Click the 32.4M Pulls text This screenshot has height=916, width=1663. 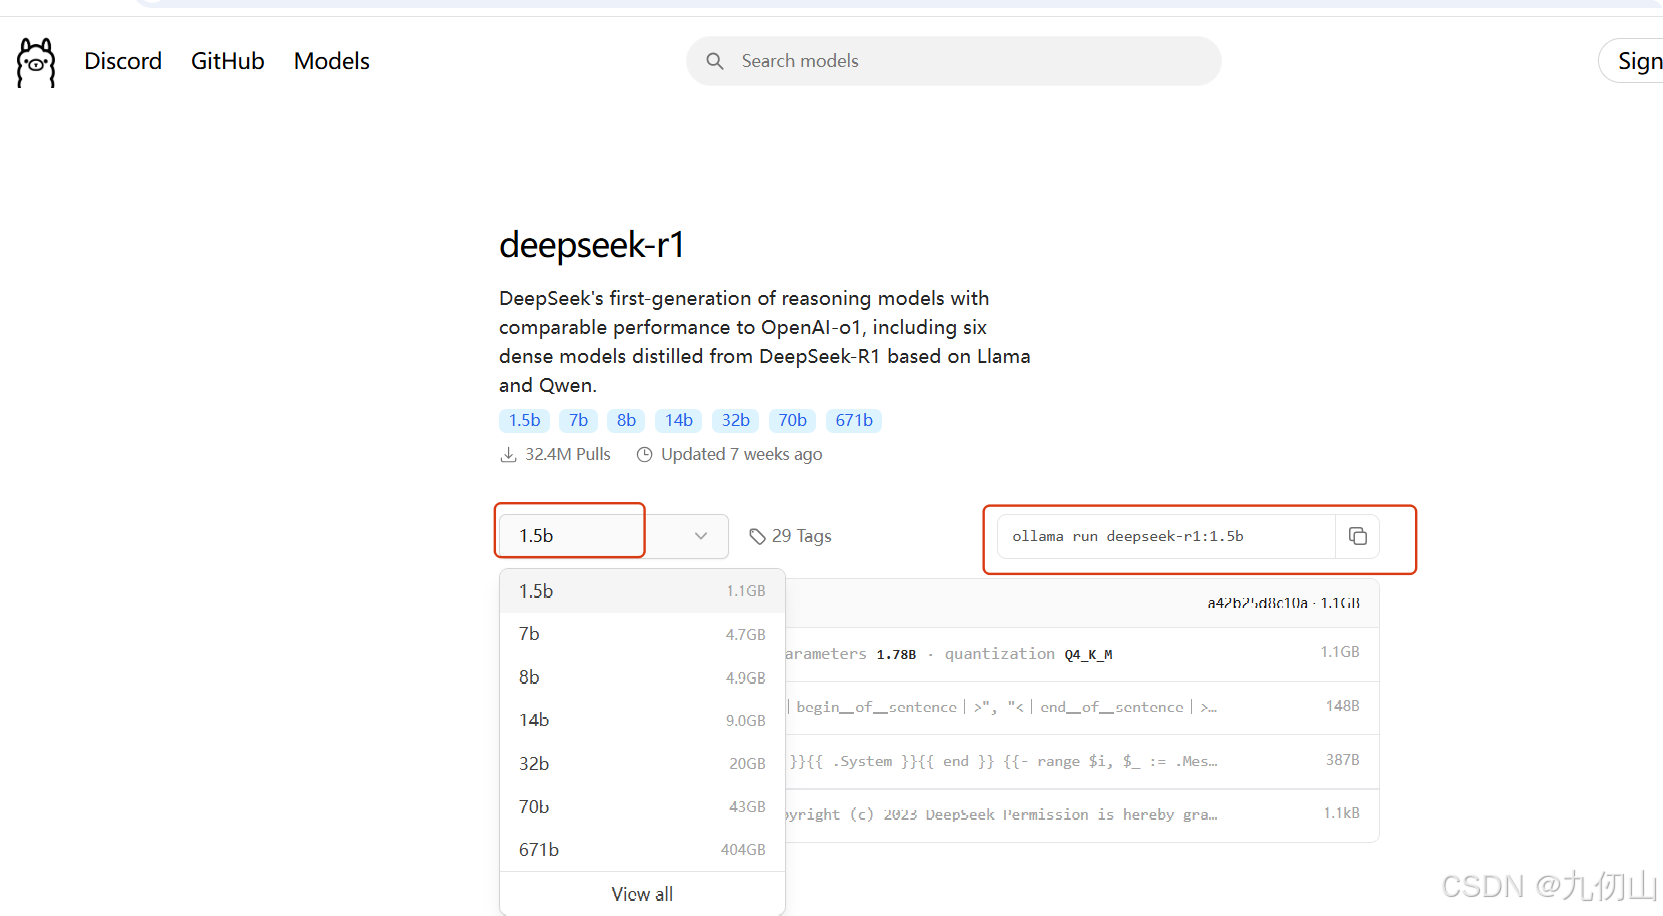coord(567,454)
